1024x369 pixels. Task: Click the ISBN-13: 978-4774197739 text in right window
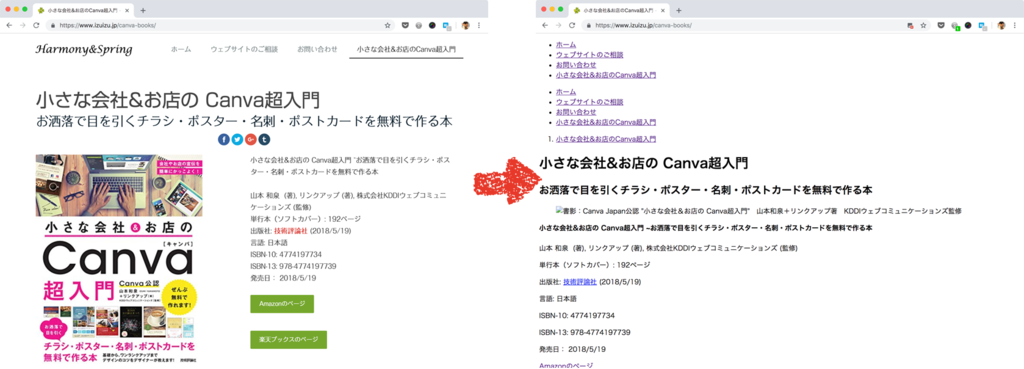(x=585, y=332)
